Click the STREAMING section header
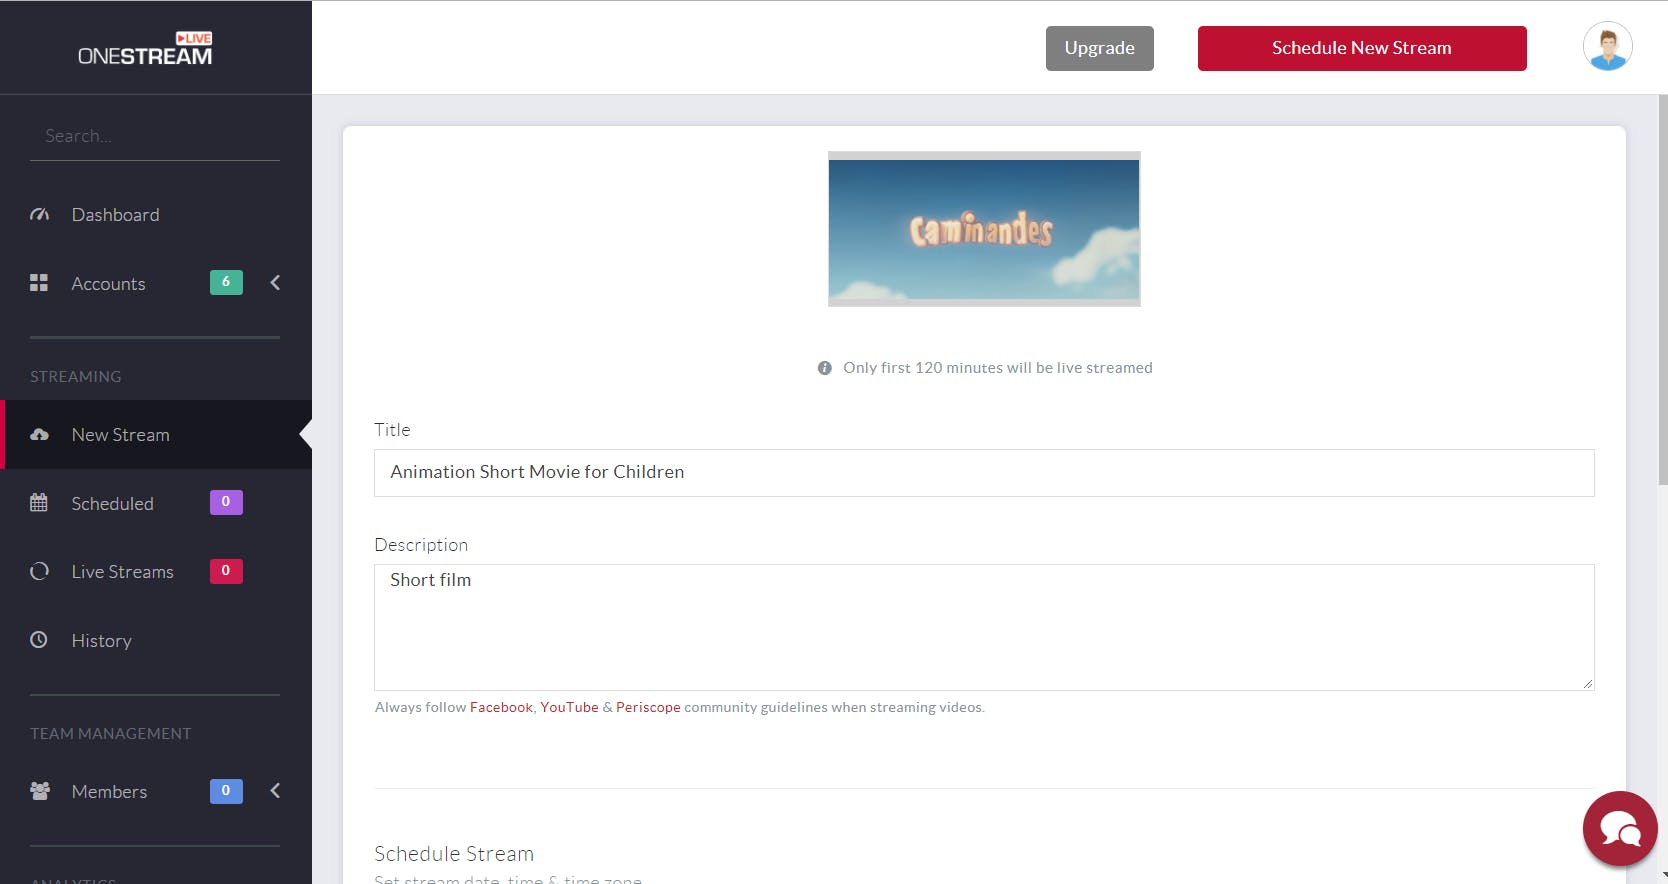This screenshot has width=1668, height=884. click(x=76, y=377)
